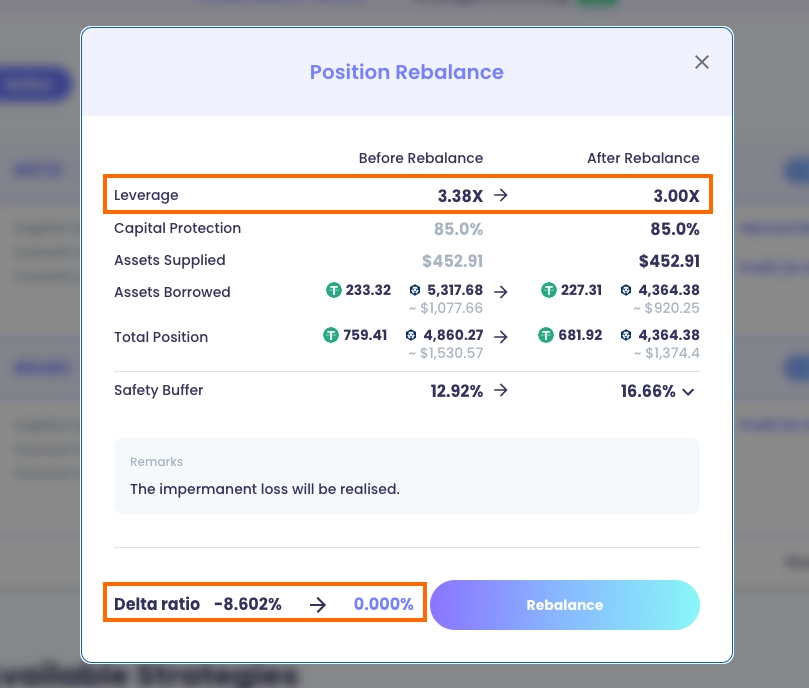809x688 pixels.
Task: Click hexagon token icon above ~ $1,374.4
Action: click(626, 335)
